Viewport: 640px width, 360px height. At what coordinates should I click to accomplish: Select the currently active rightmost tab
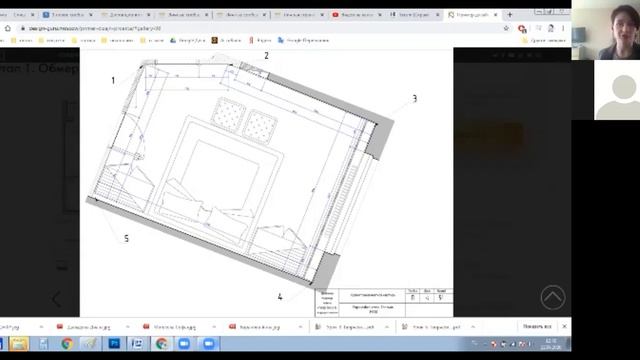click(x=473, y=15)
